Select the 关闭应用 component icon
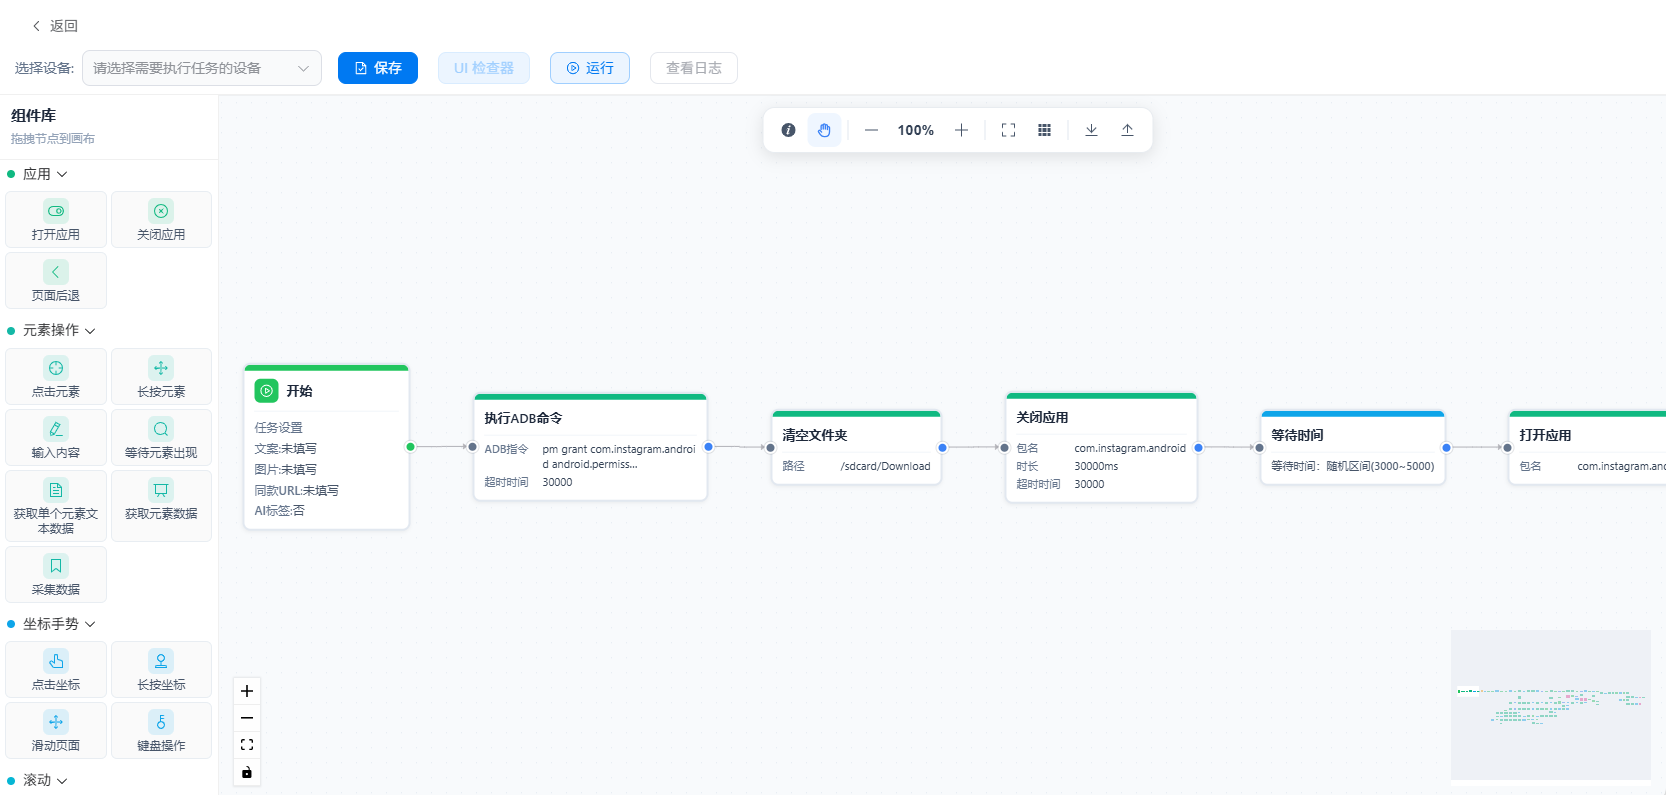 click(x=161, y=211)
